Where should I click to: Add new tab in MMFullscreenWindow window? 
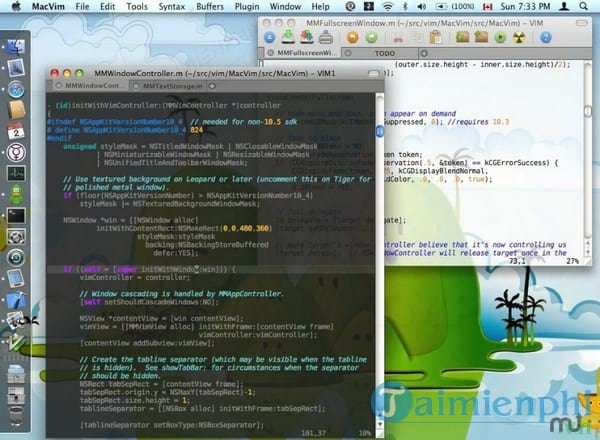tap(424, 54)
